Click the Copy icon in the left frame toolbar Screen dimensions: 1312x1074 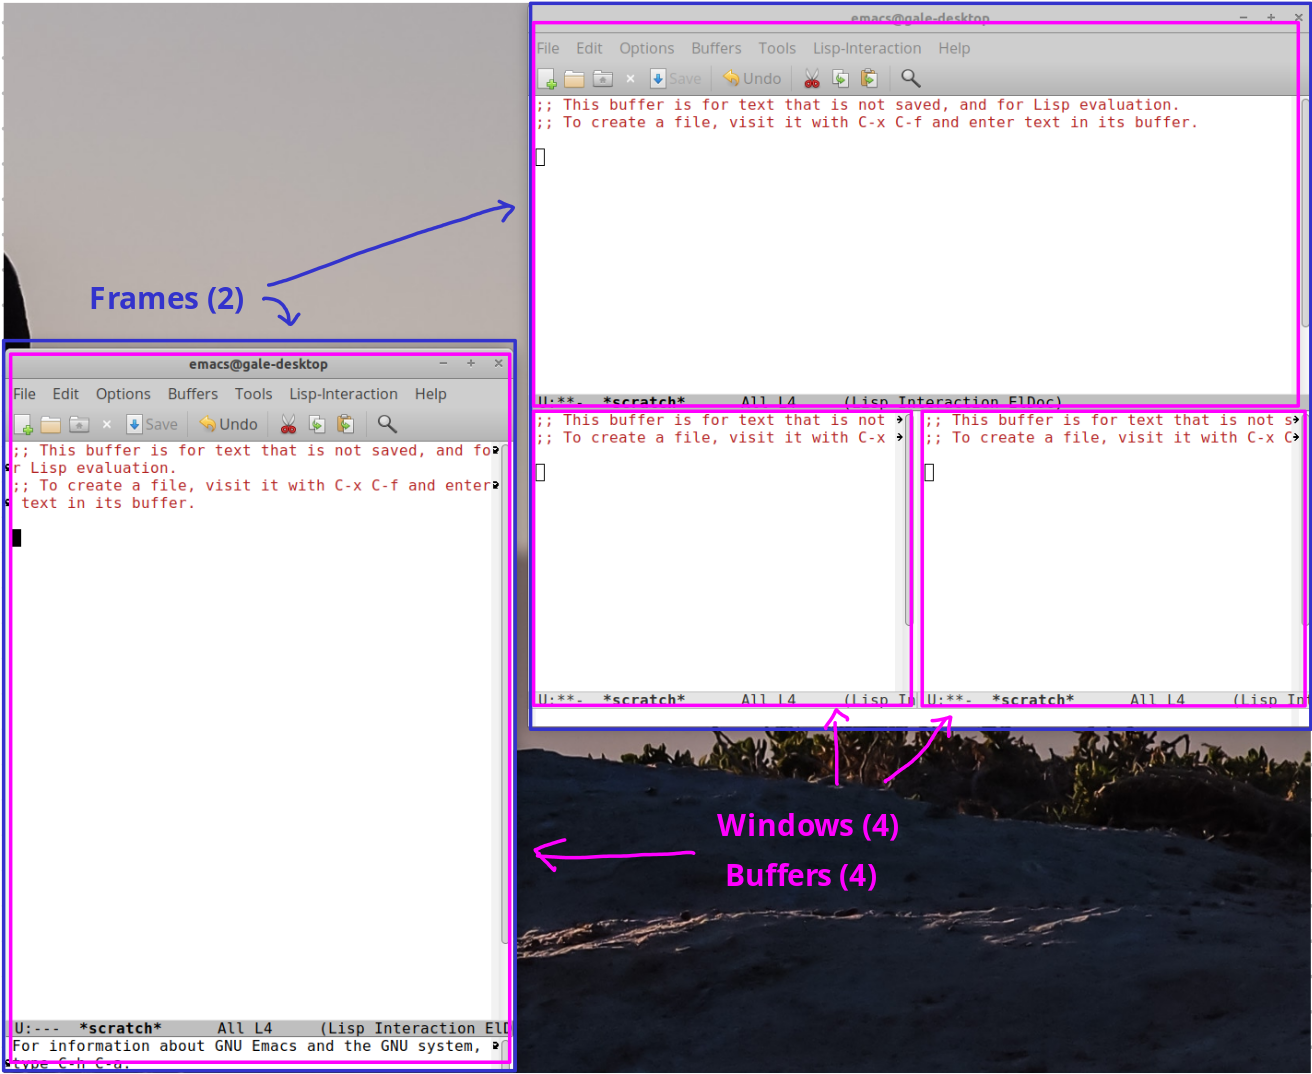click(x=317, y=425)
